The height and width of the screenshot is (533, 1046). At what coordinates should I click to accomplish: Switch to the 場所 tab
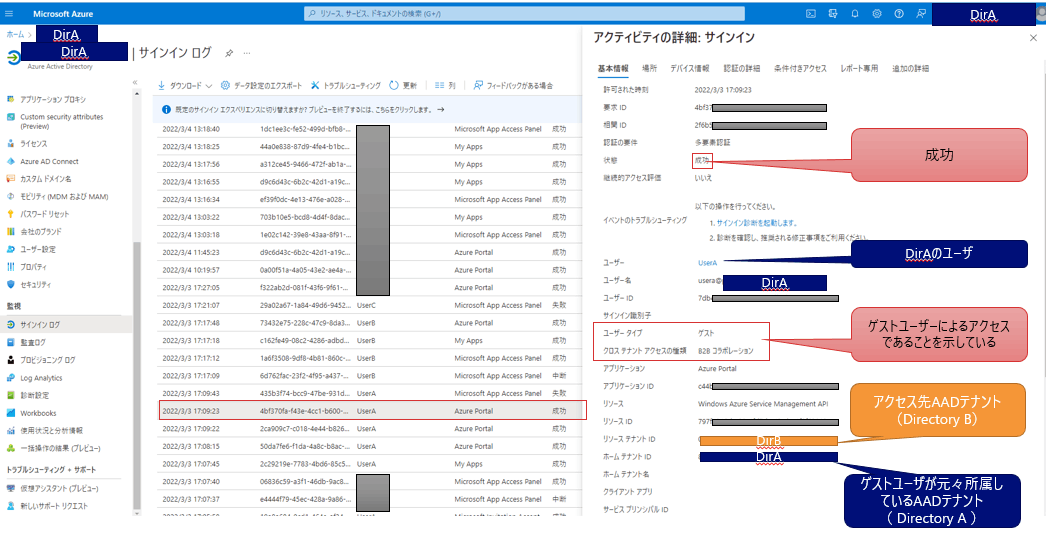click(x=649, y=69)
